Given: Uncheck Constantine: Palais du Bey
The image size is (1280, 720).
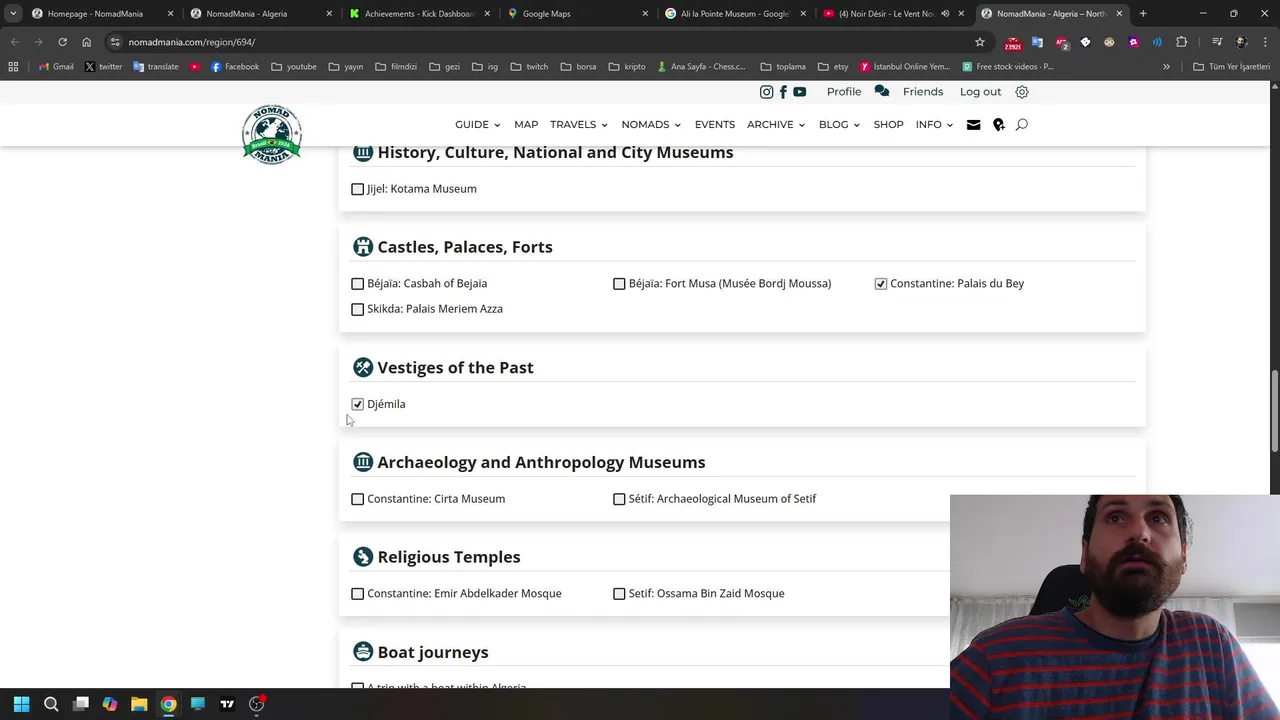Looking at the screenshot, I should [880, 284].
